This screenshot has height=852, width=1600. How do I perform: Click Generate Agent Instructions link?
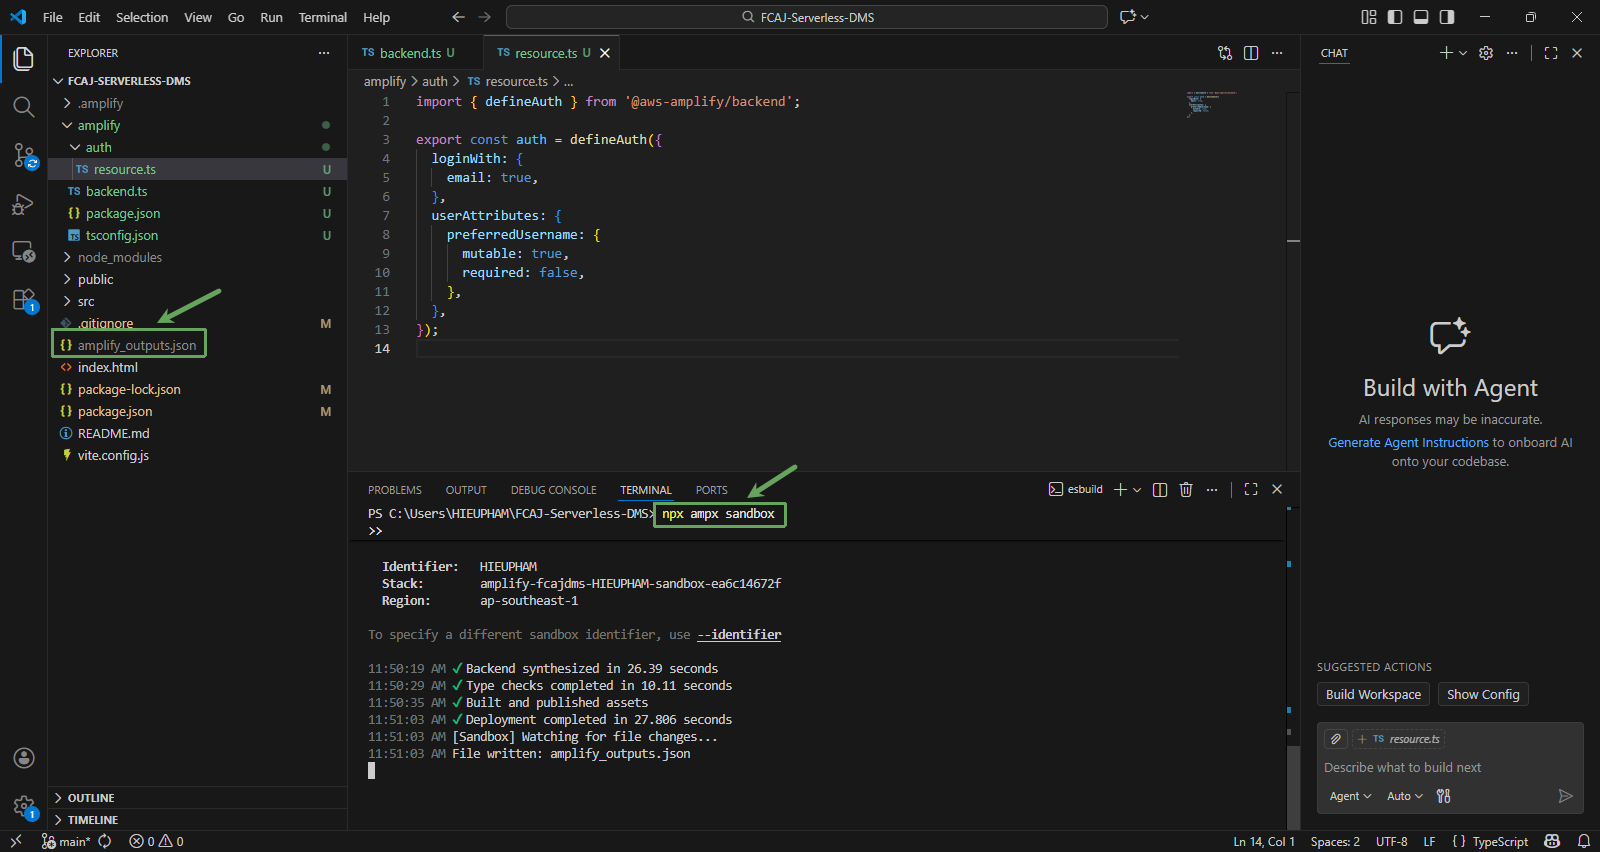point(1408,442)
